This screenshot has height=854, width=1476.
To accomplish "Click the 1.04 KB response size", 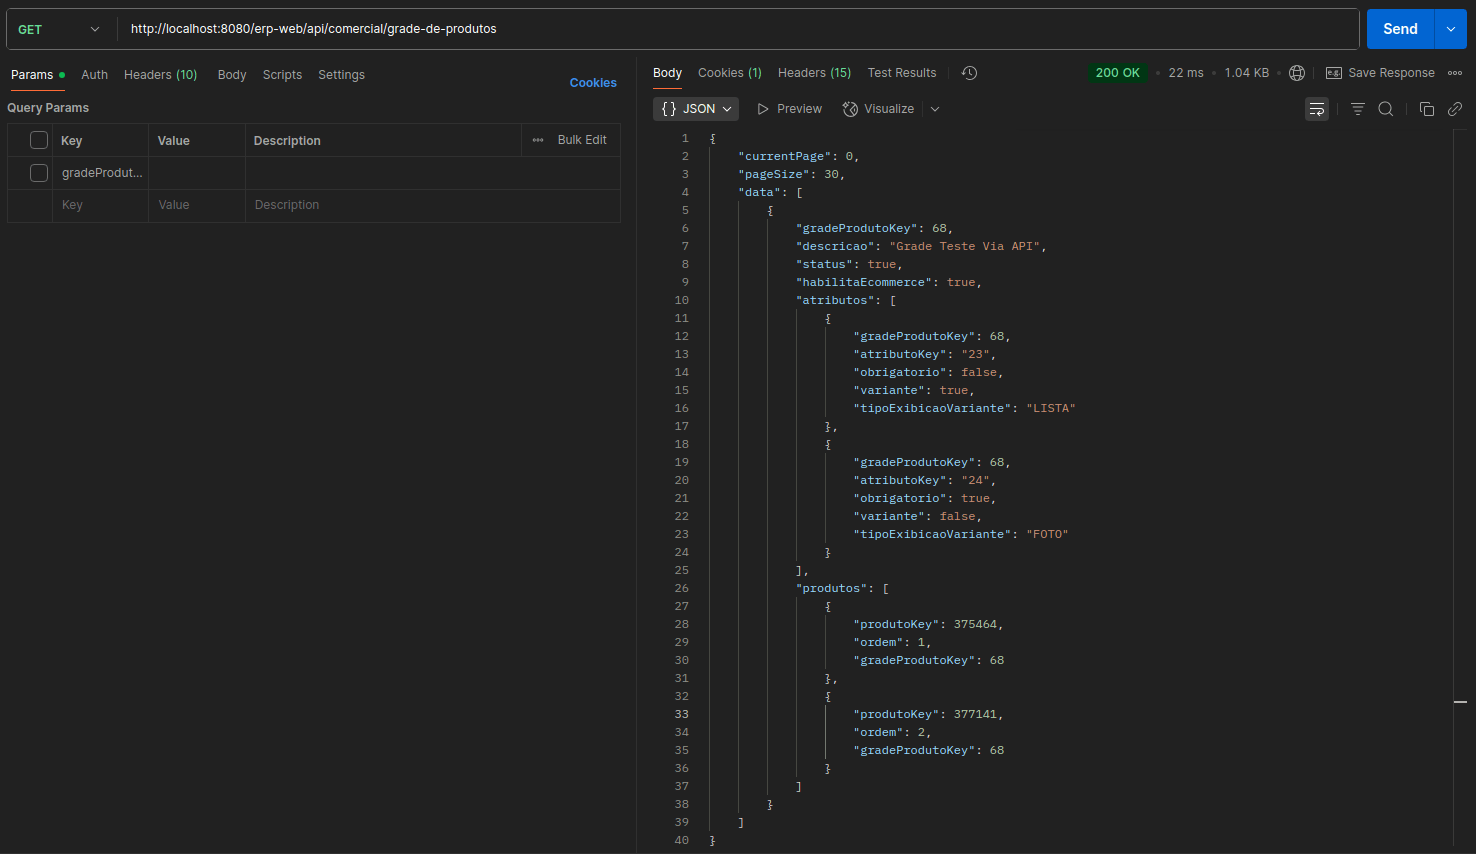I will click(1247, 73).
